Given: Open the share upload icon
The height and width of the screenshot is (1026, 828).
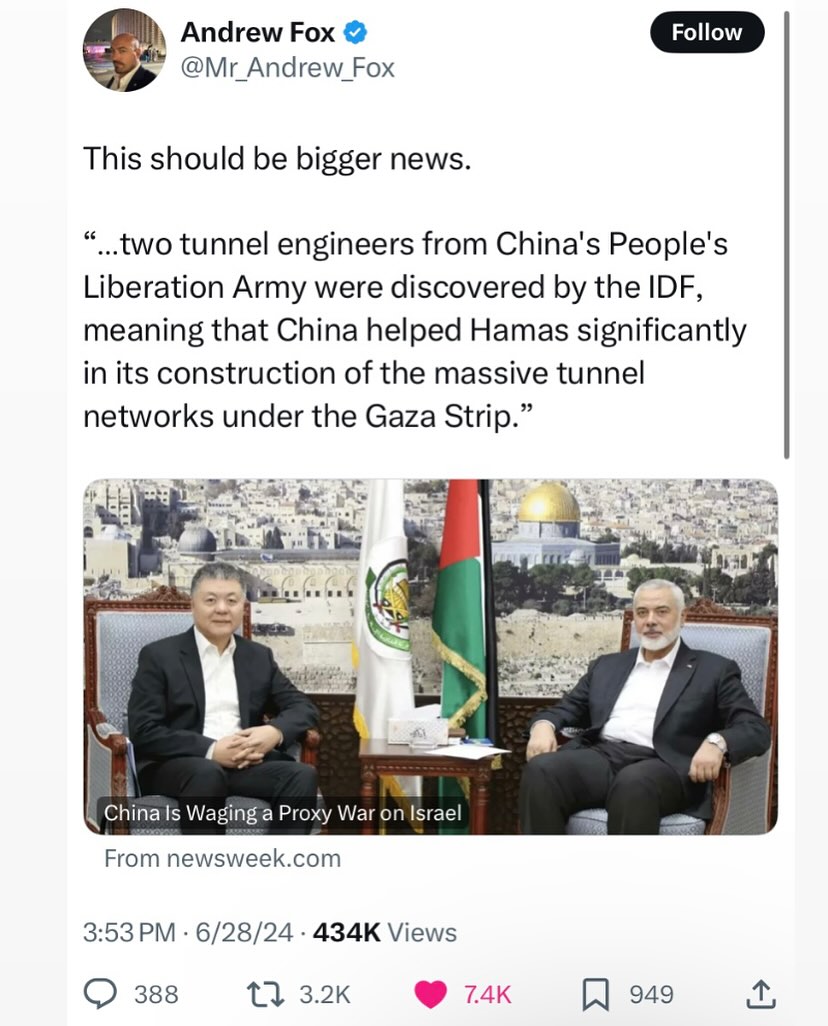Looking at the screenshot, I should [x=761, y=994].
